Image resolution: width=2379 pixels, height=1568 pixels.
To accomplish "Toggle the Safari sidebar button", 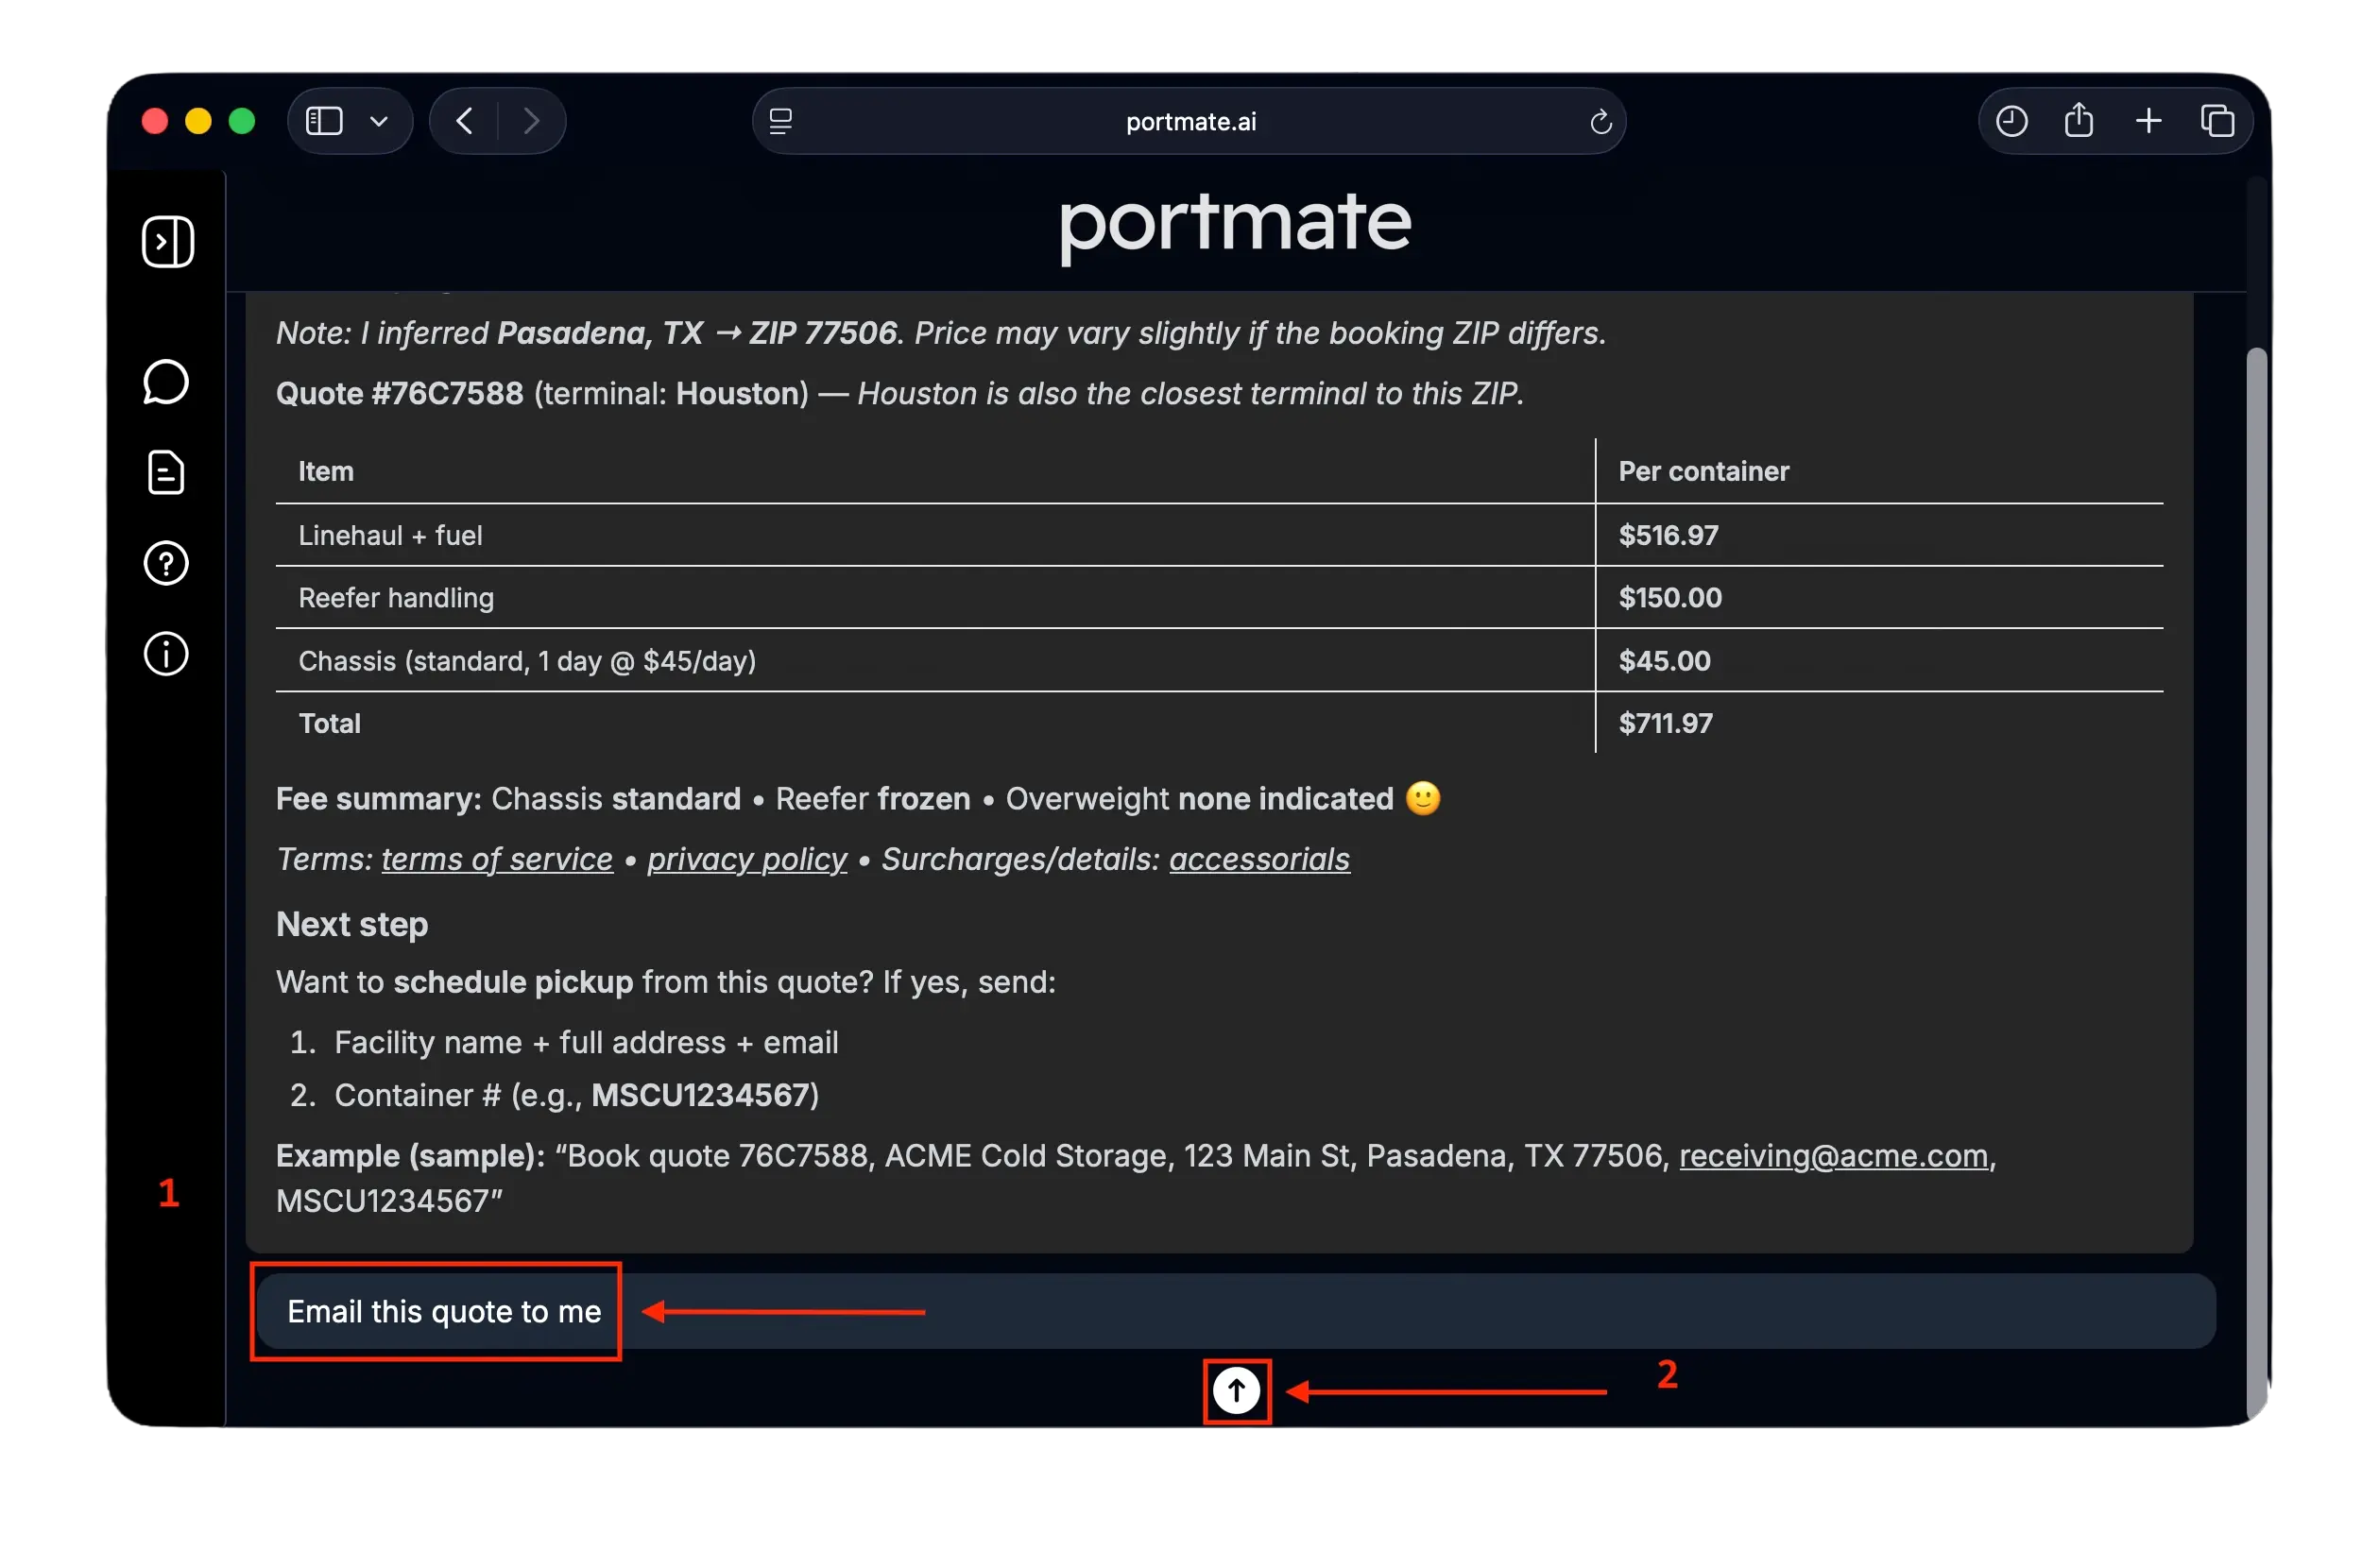I will (324, 121).
